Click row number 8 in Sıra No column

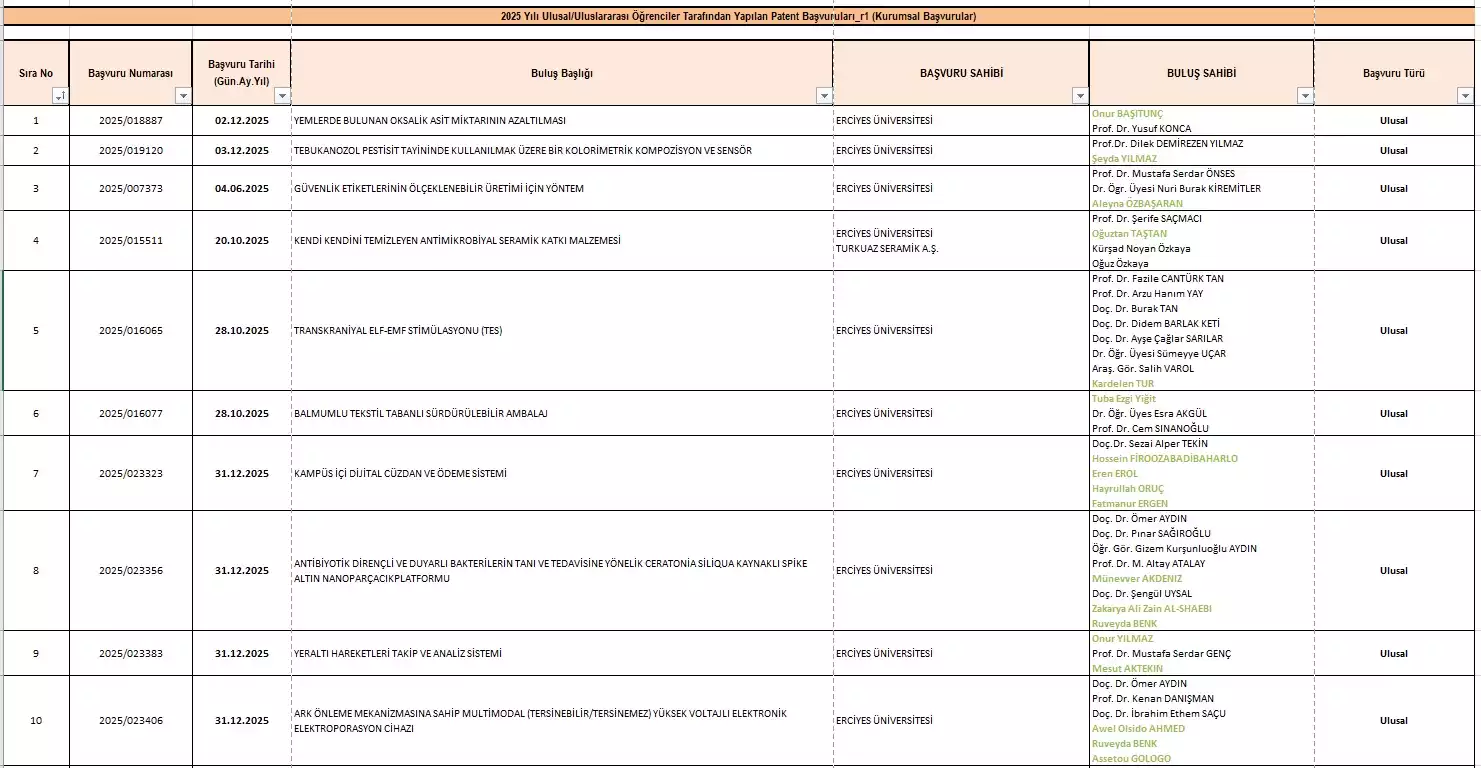[36, 571]
